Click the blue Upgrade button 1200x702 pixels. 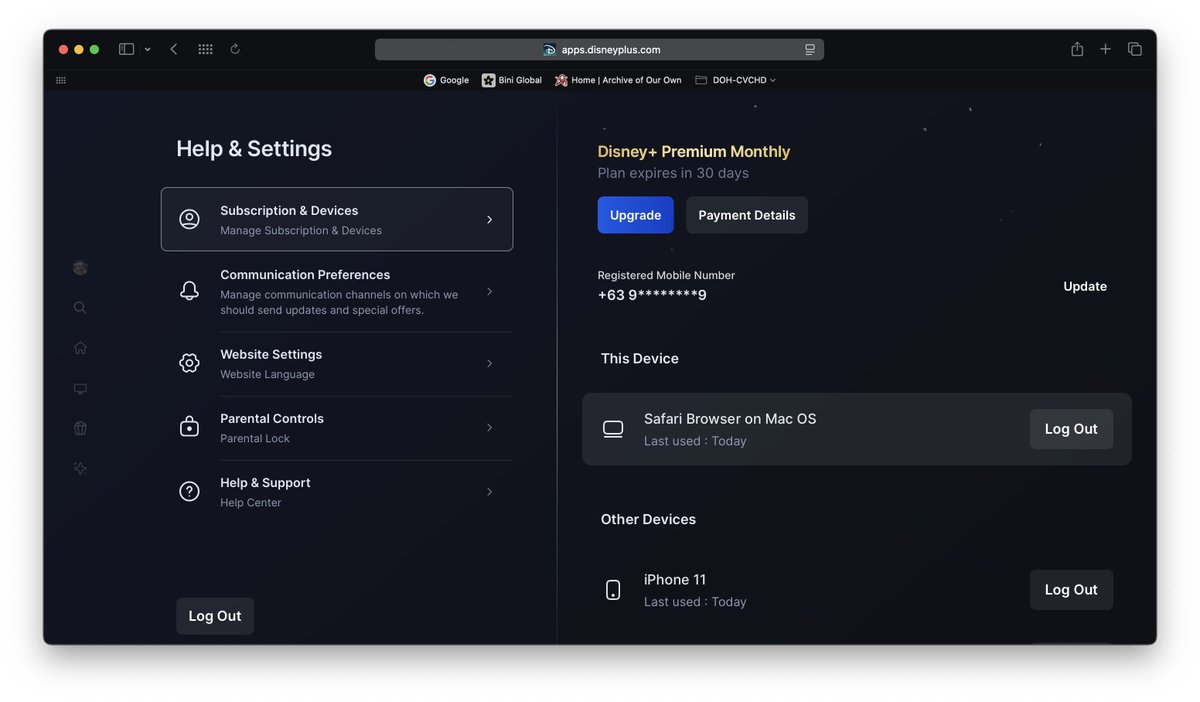pos(636,215)
